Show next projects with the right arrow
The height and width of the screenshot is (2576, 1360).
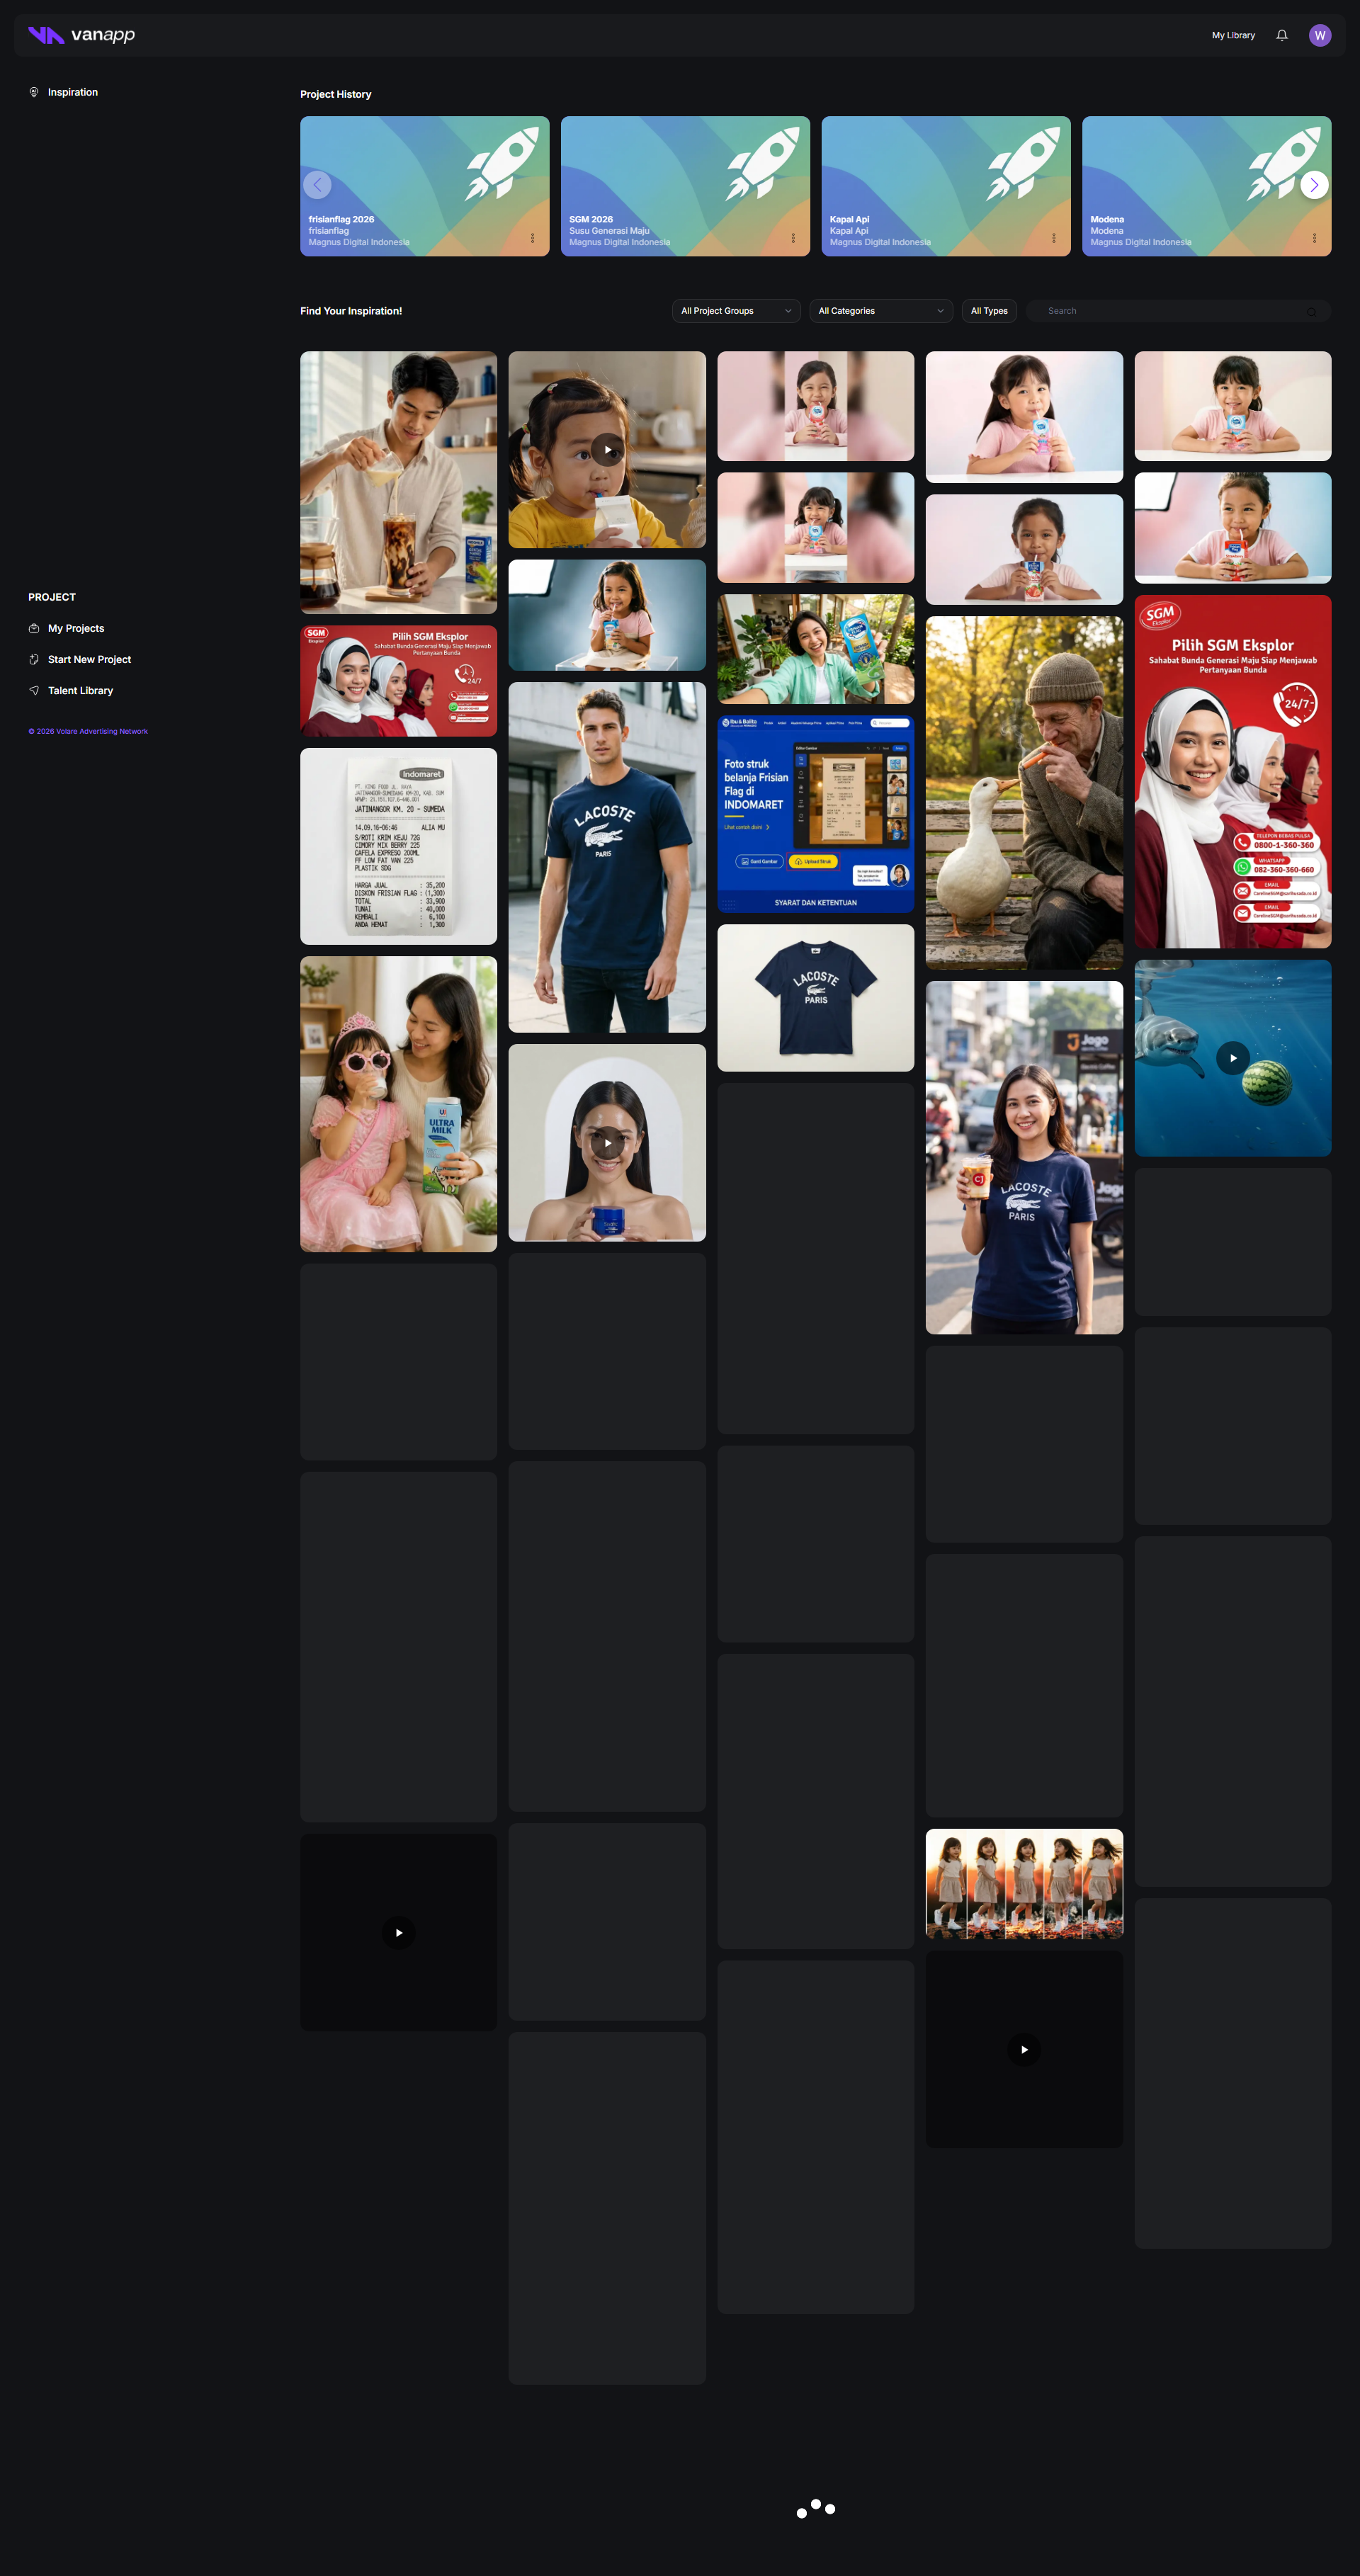pos(1314,185)
